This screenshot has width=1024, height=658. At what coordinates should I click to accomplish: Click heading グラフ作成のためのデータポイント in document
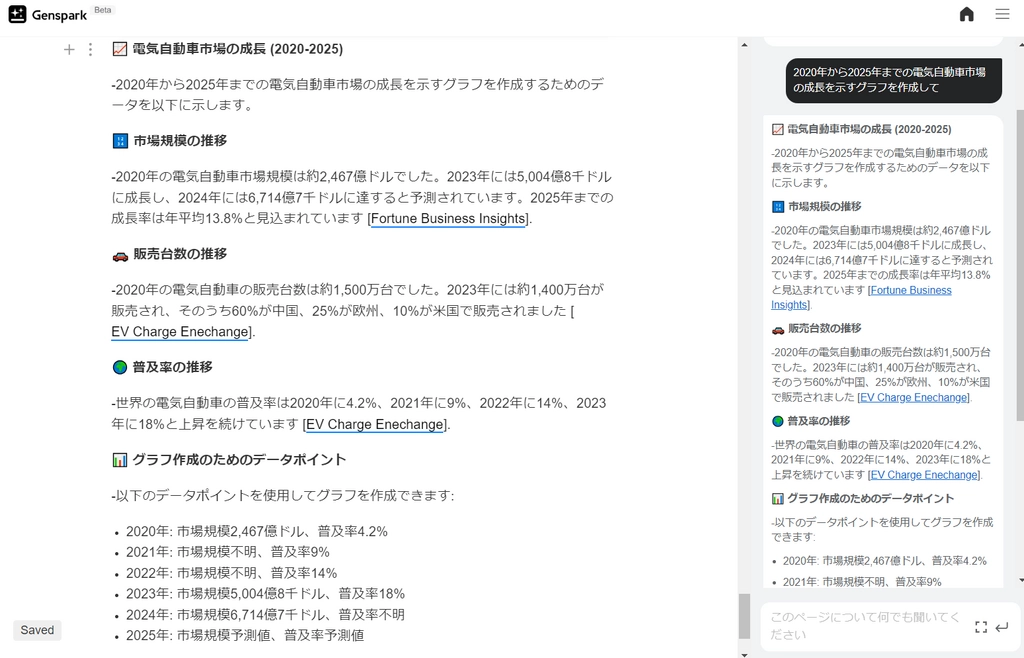click(x=239, y=460)
